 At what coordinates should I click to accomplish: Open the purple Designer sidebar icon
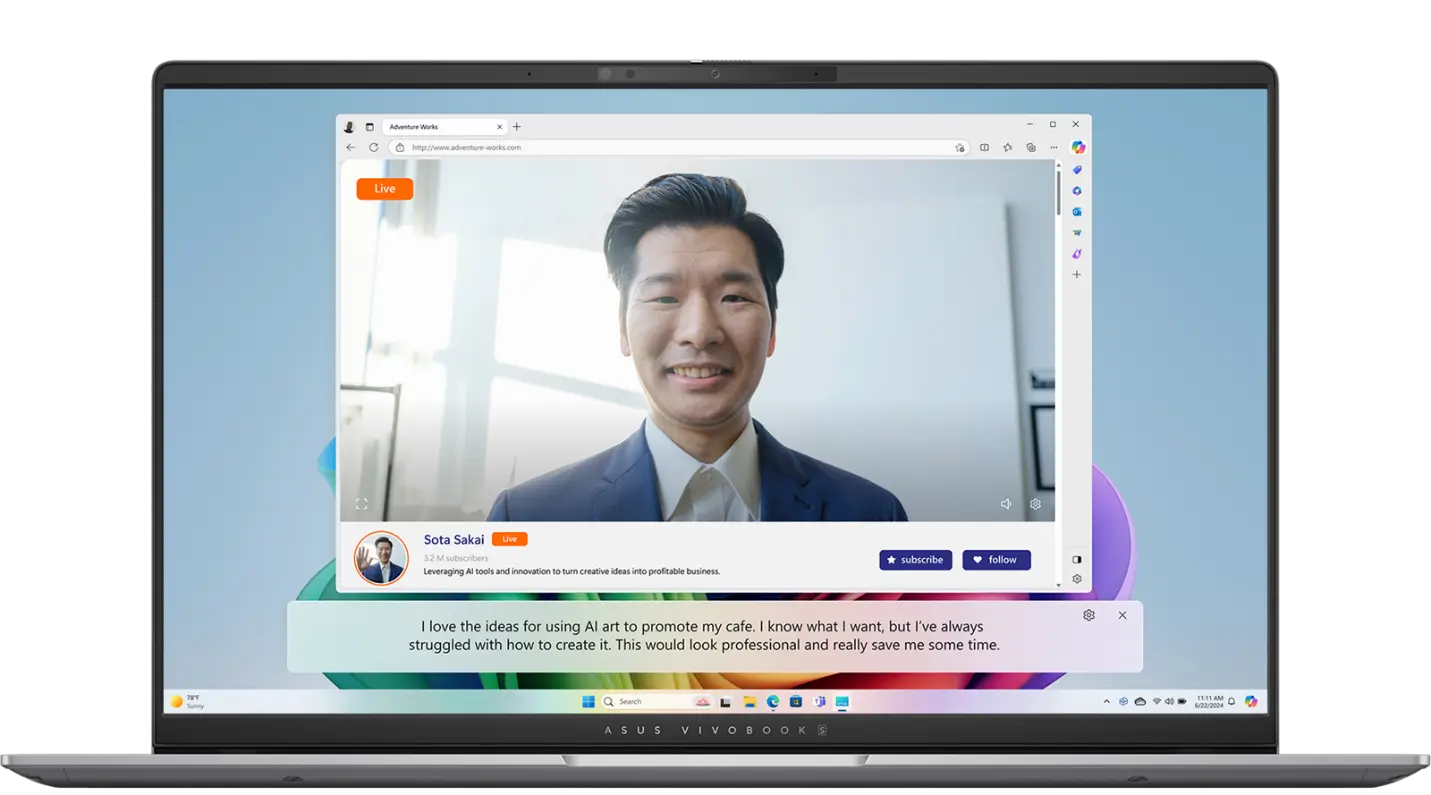pos(1077,254)
